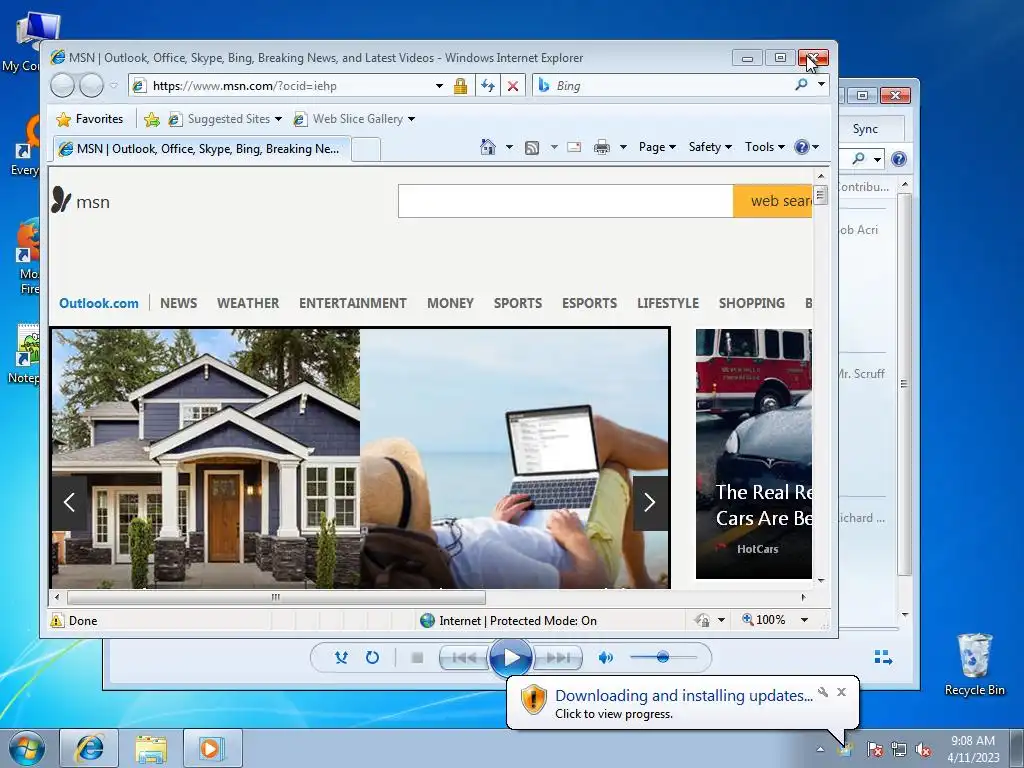Screen dimensions: 1024x768
Task: Click Internet Explorer icon on taskbar
Action: (x=89, y=748)
